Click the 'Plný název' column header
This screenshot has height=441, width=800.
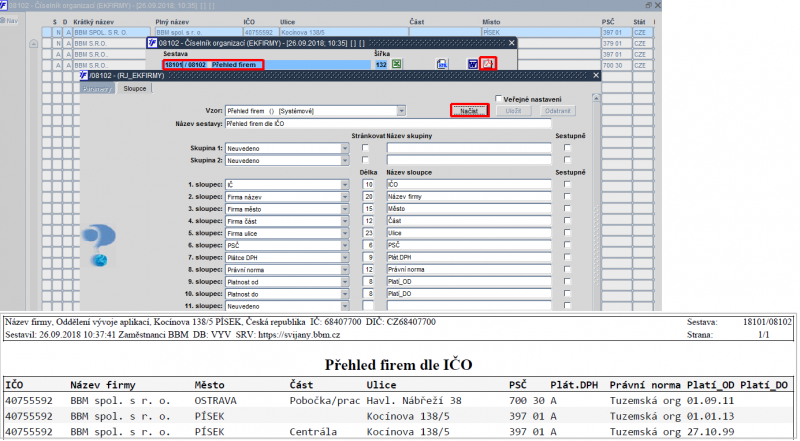pyautogui.click(x=172, y=22)
